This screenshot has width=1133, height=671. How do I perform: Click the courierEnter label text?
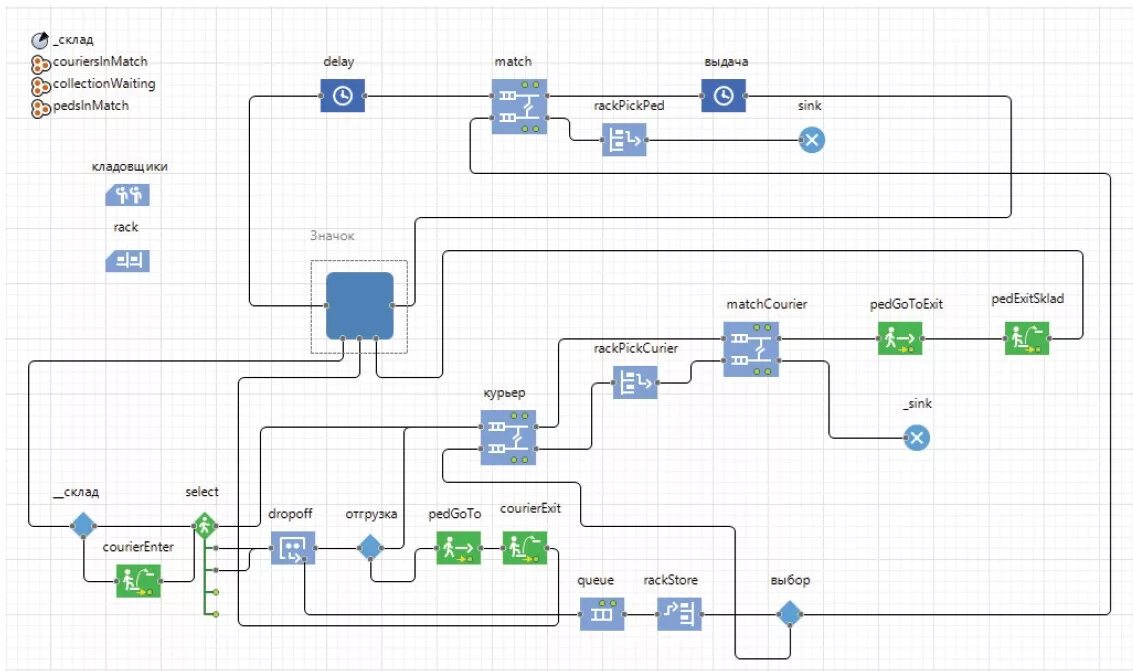tap(138, 547)
